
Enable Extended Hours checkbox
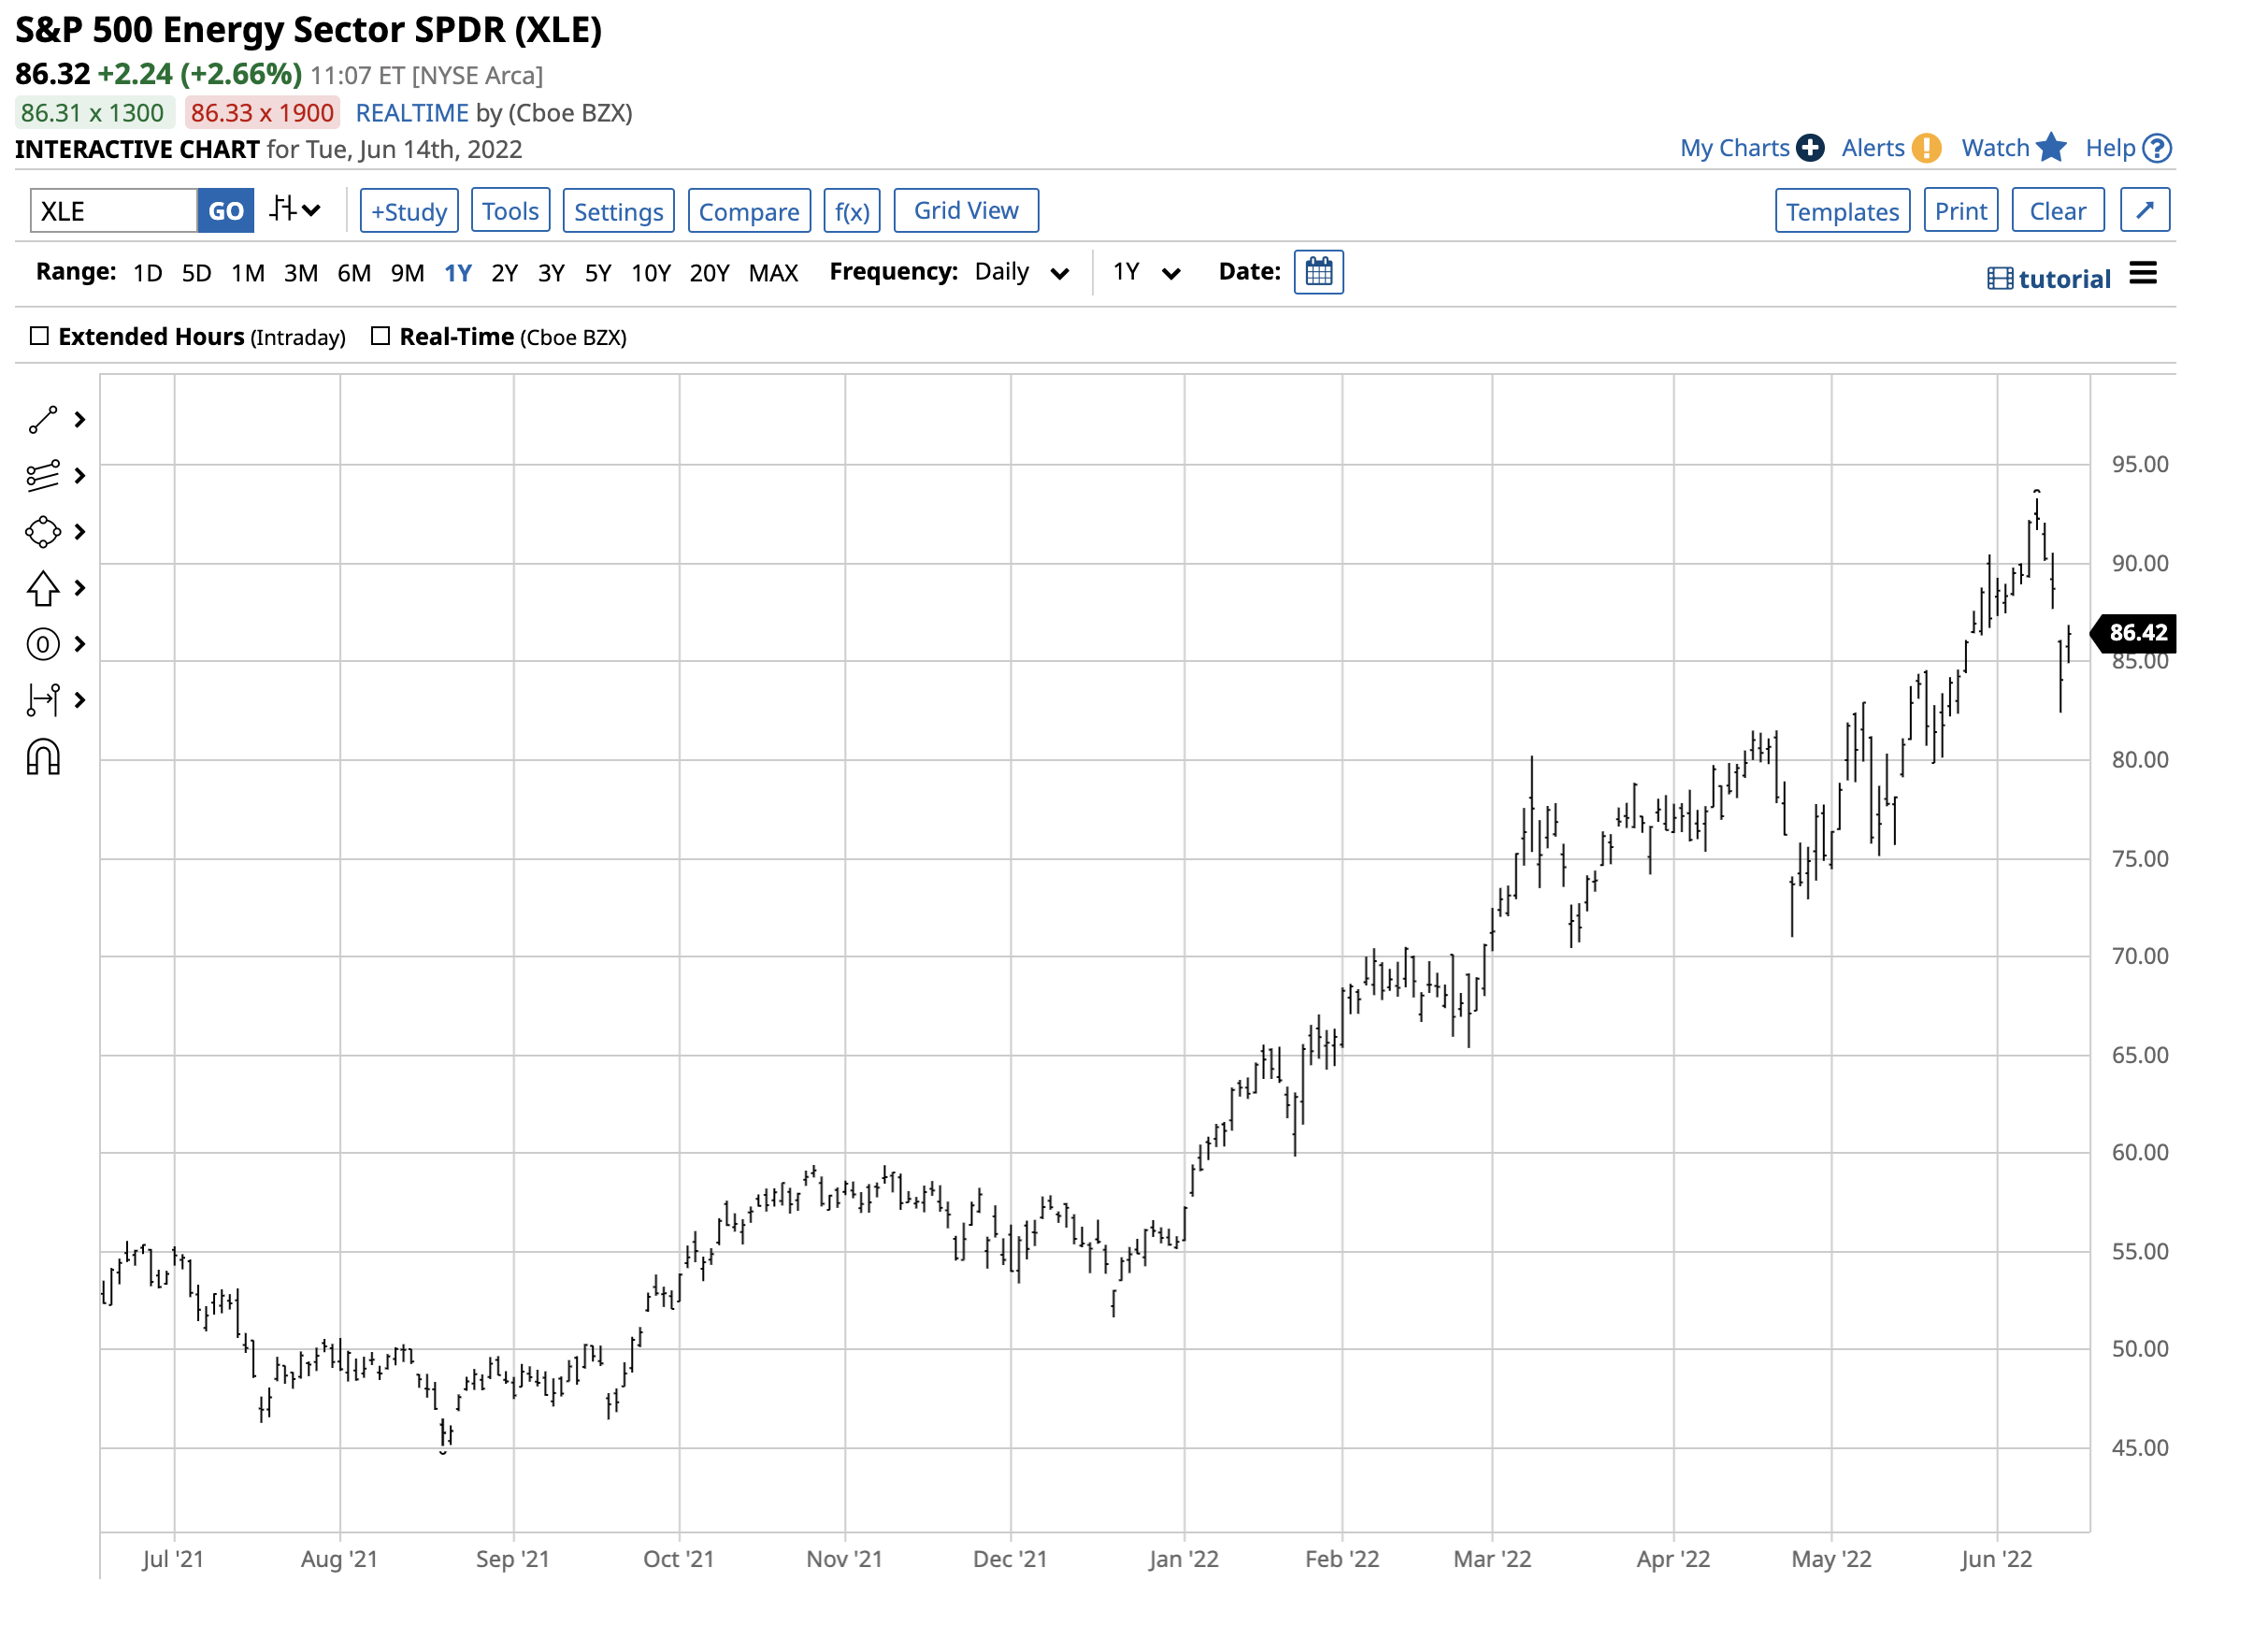39,337
